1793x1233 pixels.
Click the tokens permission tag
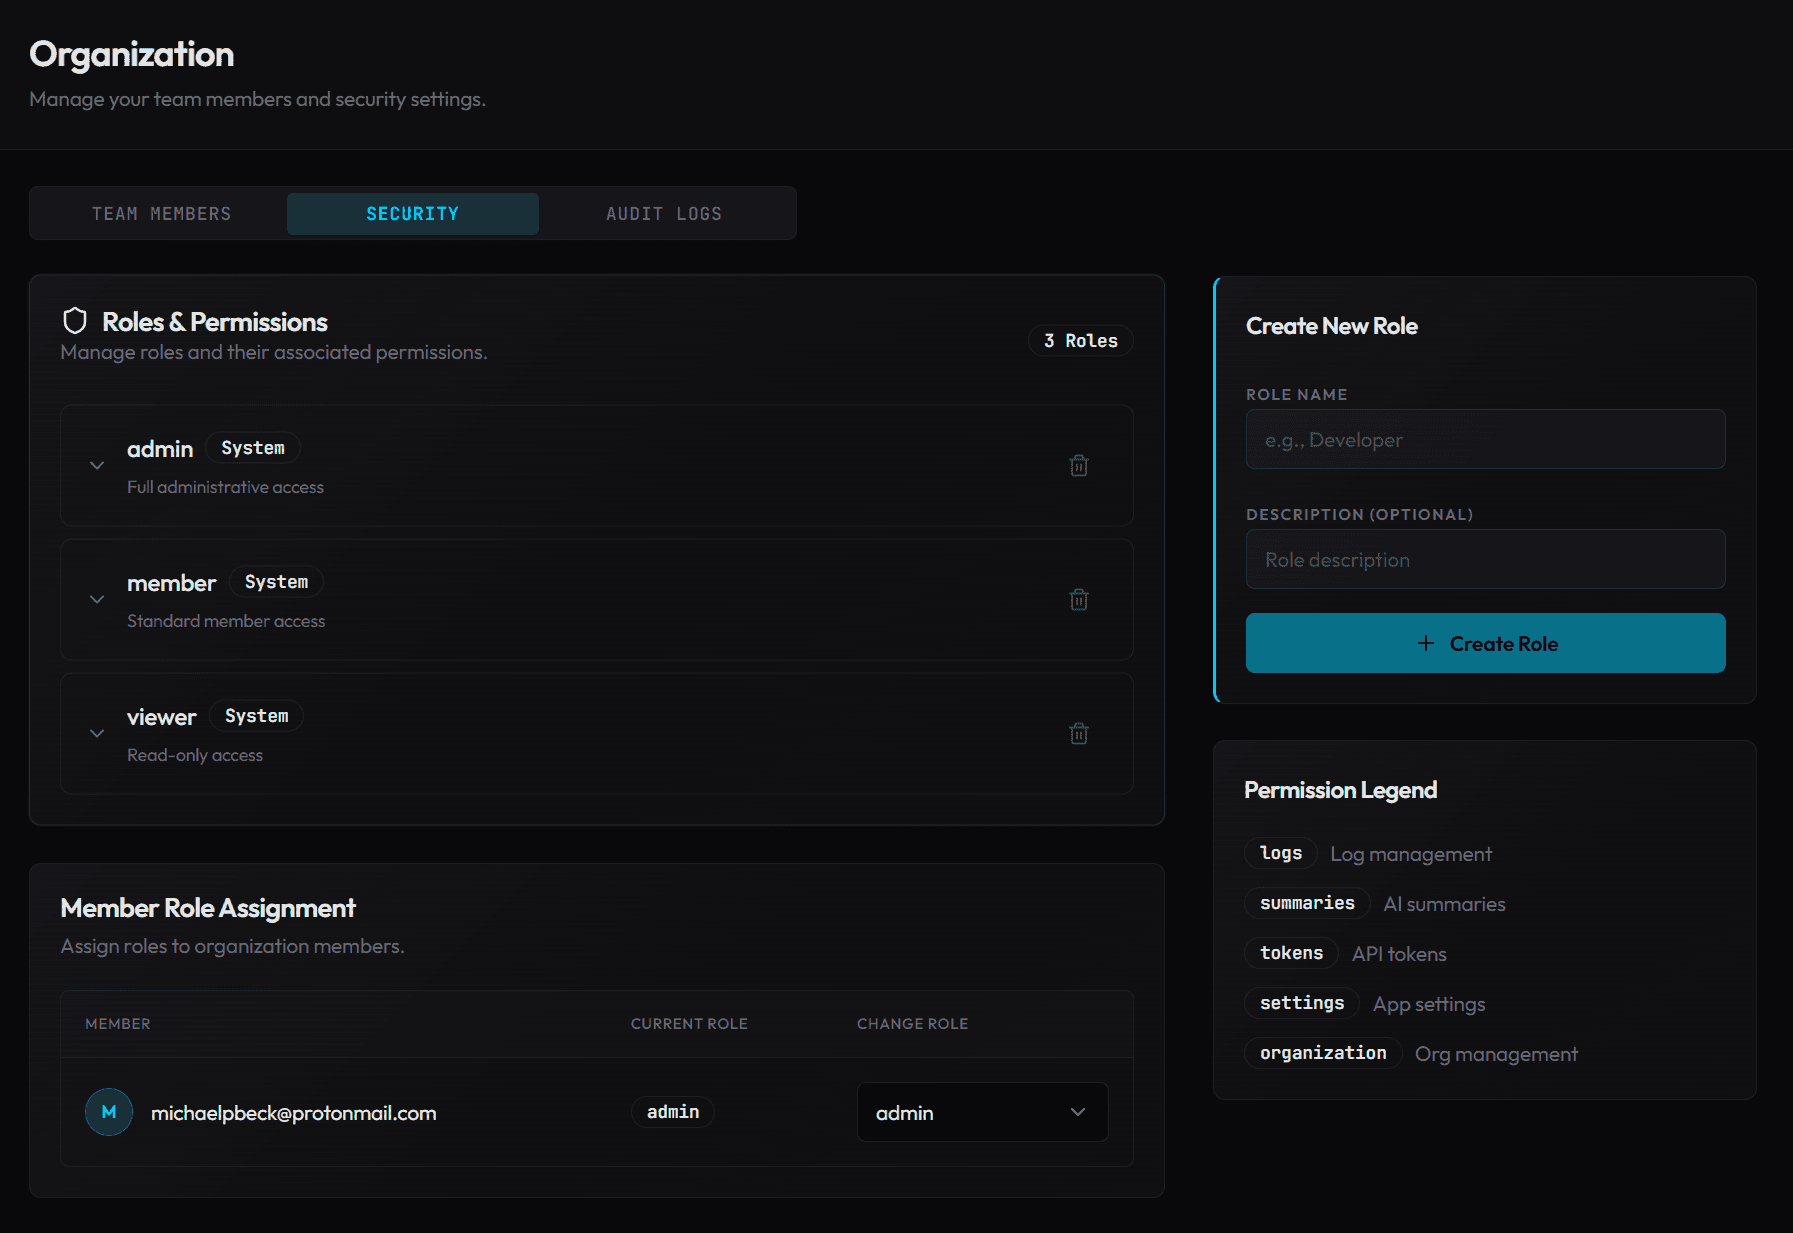(x=1290, y=953)
